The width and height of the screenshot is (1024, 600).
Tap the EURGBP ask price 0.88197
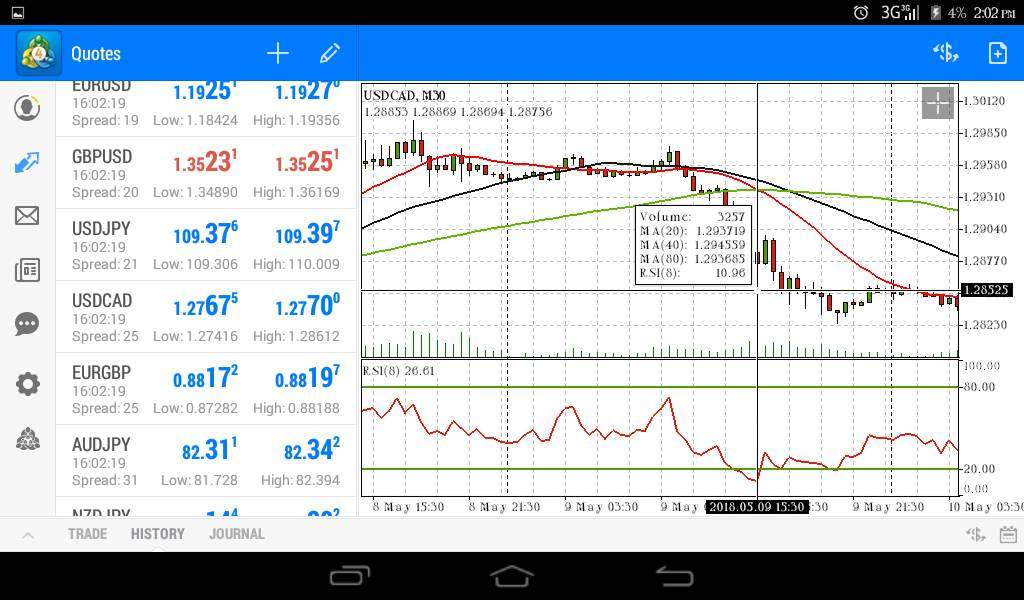point(308,377)
